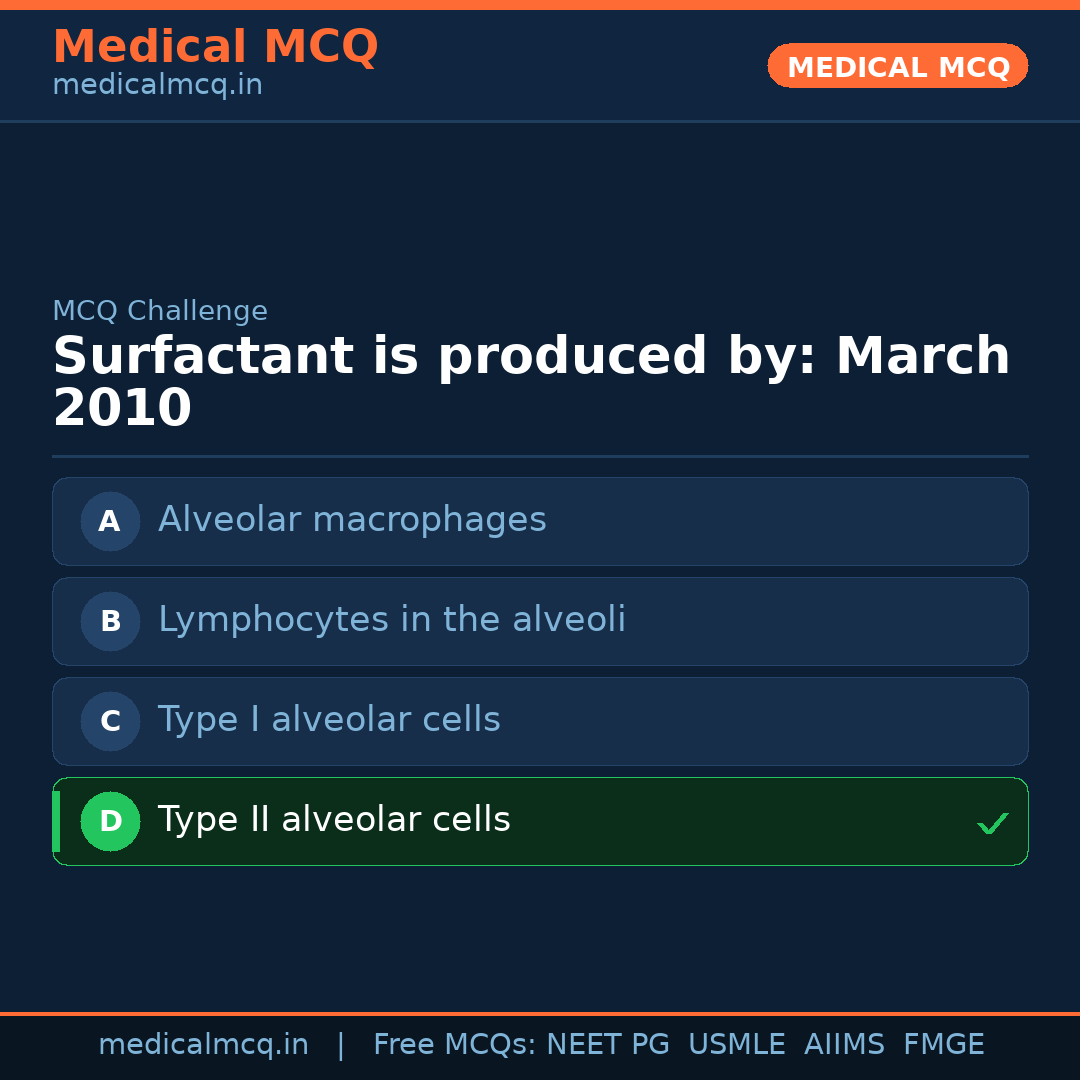Click the NEET PG footer item
Image resolution: width=1080 pixels, height=1080 pixels.
tap(607, 1044)
